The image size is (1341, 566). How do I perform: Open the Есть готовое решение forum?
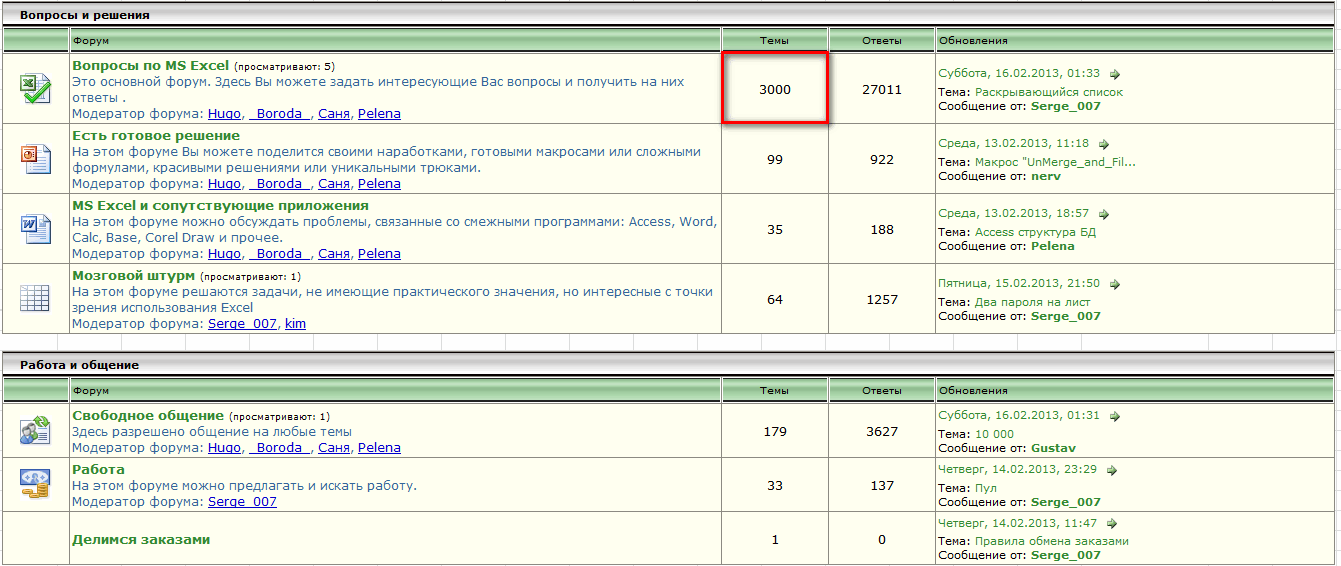156,135
